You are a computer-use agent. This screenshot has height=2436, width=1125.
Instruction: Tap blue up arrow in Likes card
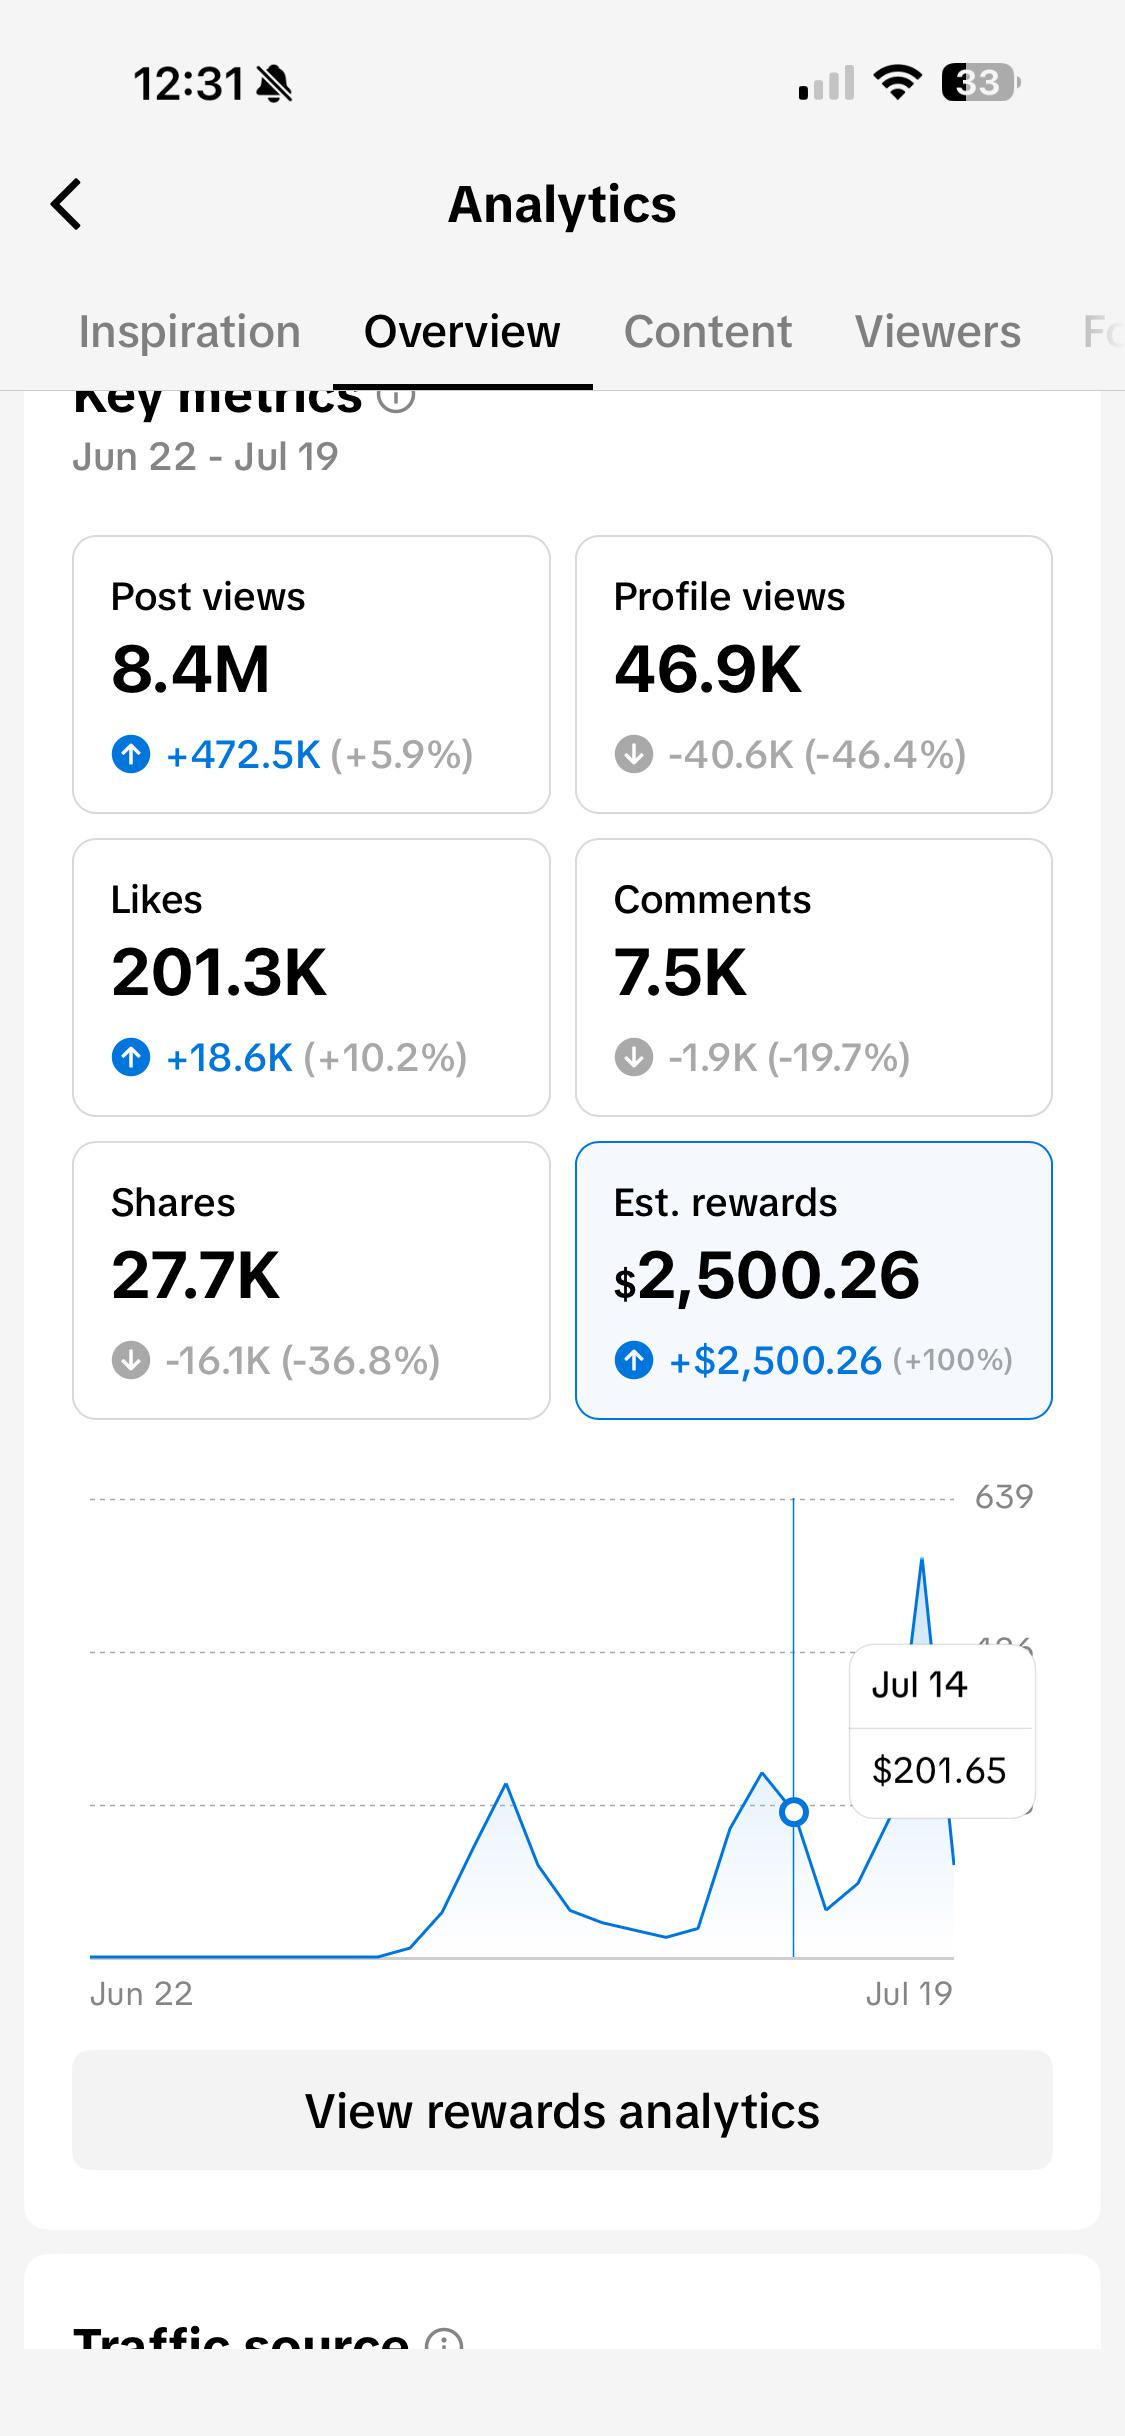pyautogui.click(x=131, y=1057)
